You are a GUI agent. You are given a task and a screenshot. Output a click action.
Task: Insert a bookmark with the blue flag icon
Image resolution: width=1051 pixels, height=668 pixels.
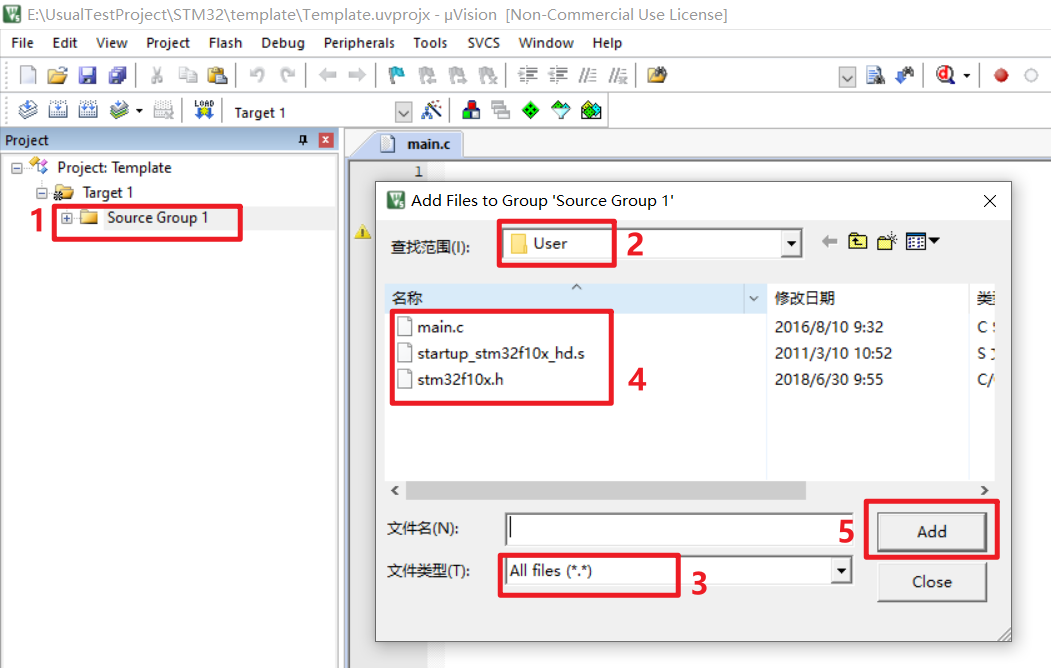tap(397, 75)
